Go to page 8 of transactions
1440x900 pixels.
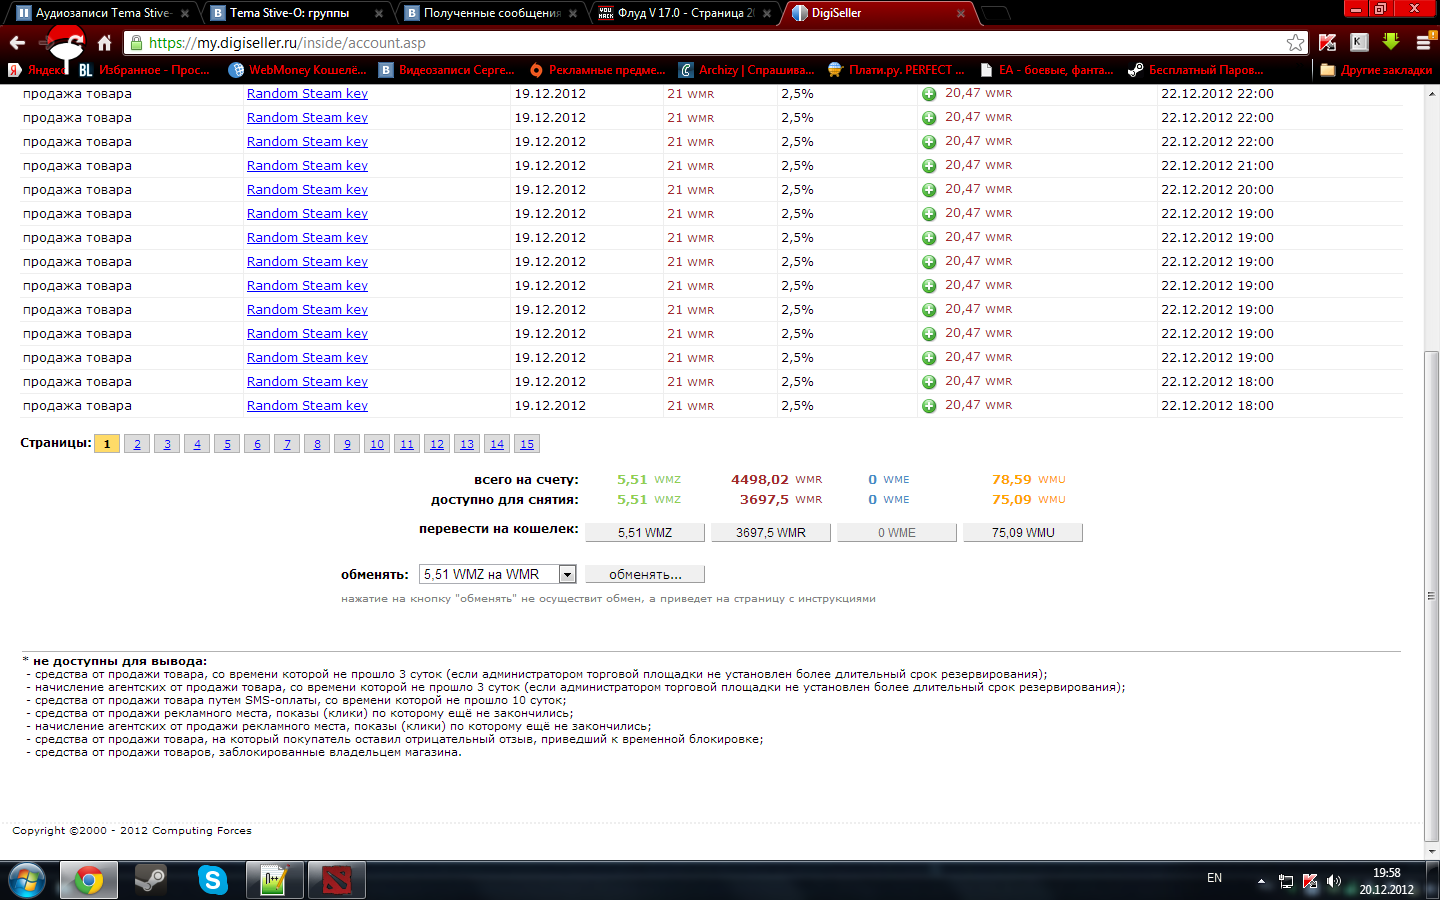317,444
